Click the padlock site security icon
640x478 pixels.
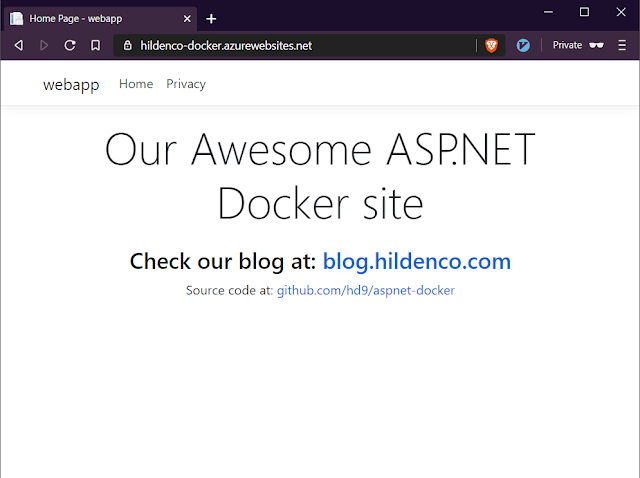[128, 45]
